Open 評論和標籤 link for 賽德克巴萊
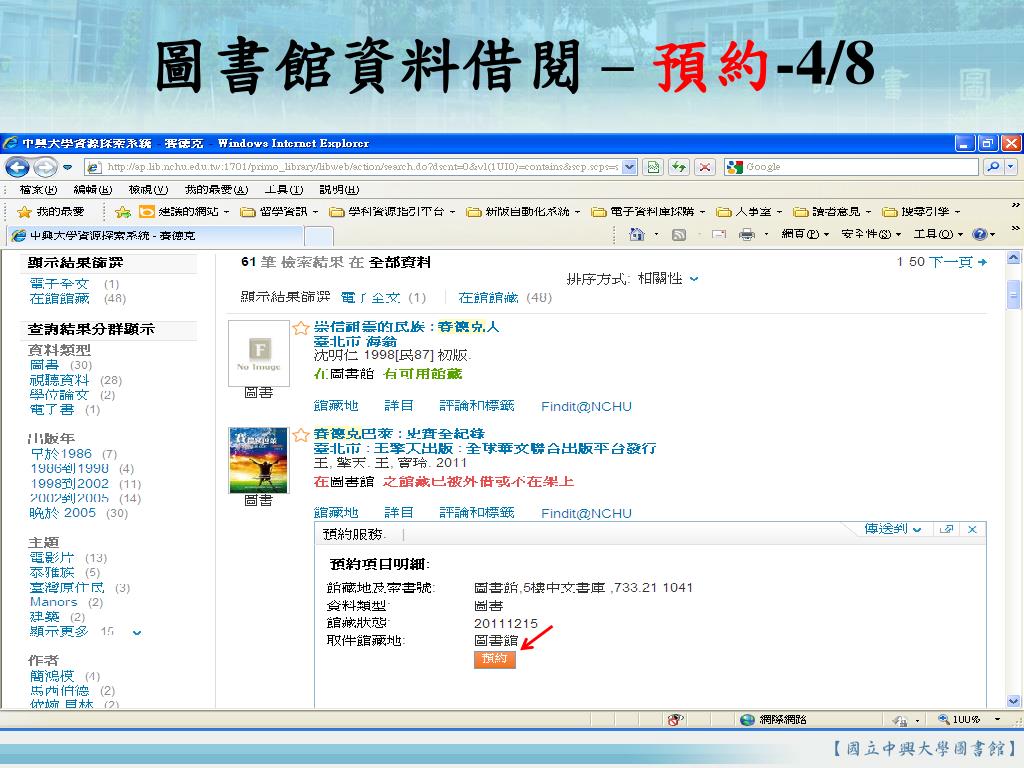Viewport: 1024px width, 768px height. 476,513
